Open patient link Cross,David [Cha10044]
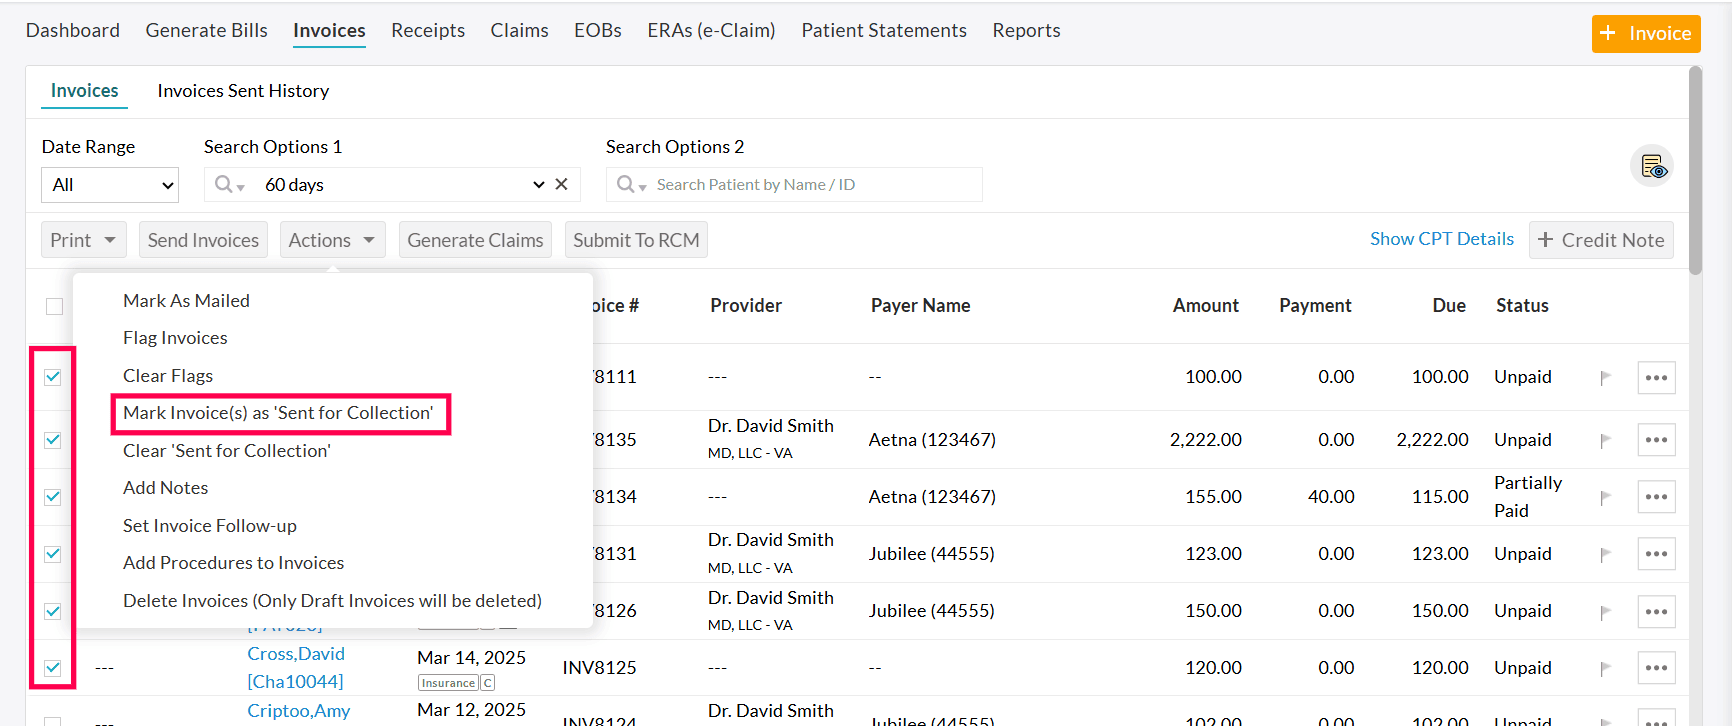The height and width of the screenshot is (726, 1732). (296, 668)
